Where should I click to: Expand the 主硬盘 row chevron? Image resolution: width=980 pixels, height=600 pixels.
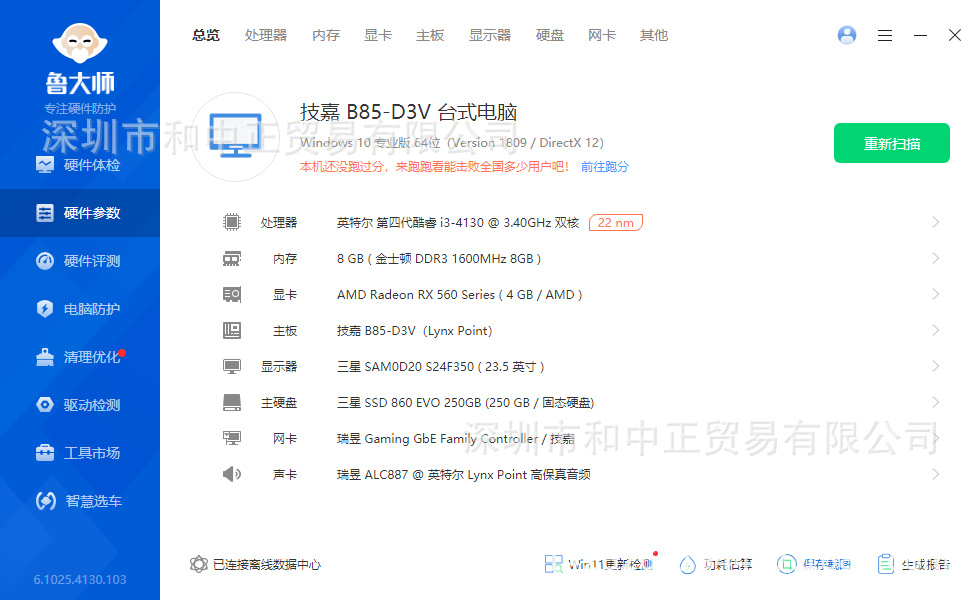click(936, 402)
